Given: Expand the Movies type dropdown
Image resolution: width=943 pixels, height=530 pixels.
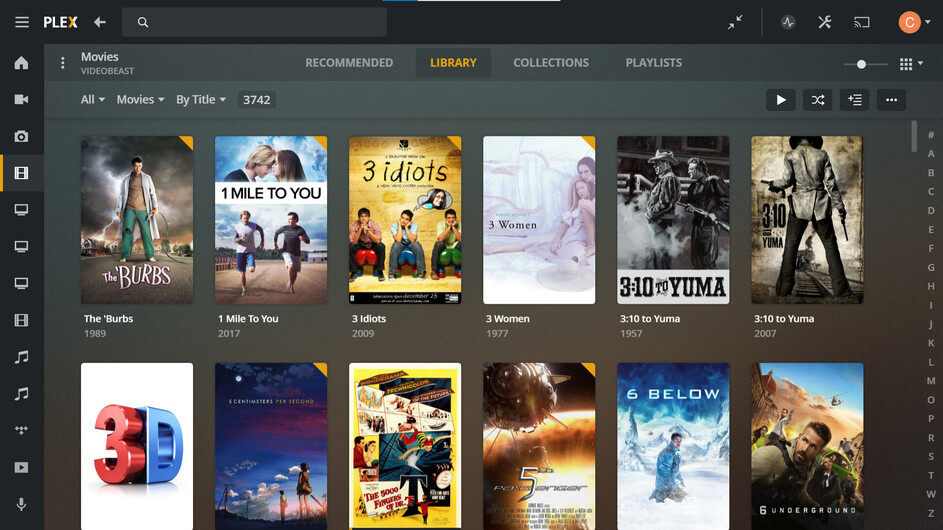Looking at the screenshot, I should (140, 100).
